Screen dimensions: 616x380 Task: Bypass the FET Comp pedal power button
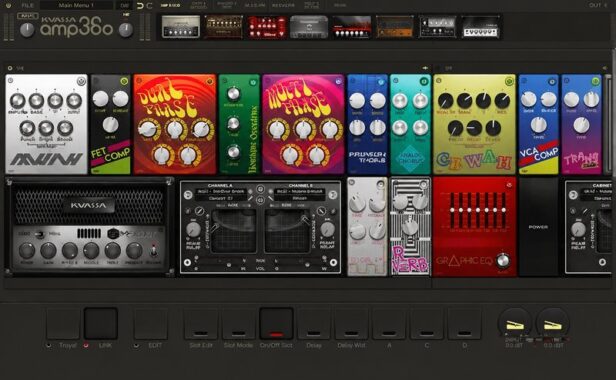(124, 81)
